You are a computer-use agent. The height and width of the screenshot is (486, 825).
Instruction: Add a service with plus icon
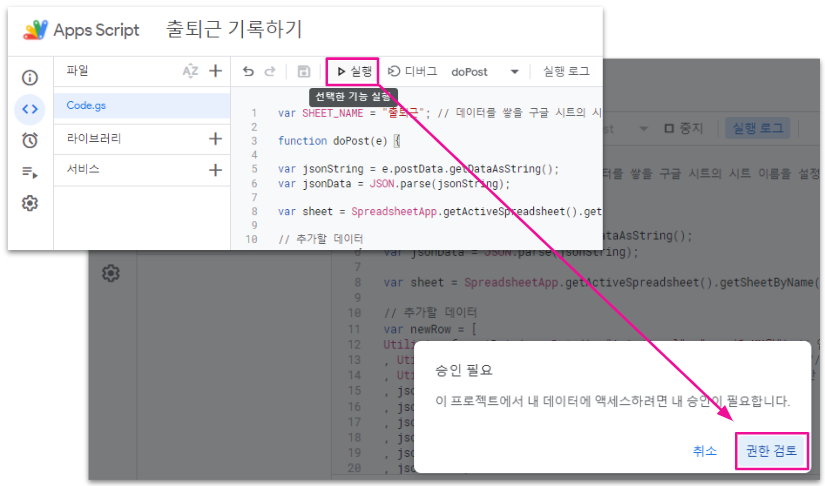[x=215, y=170]
